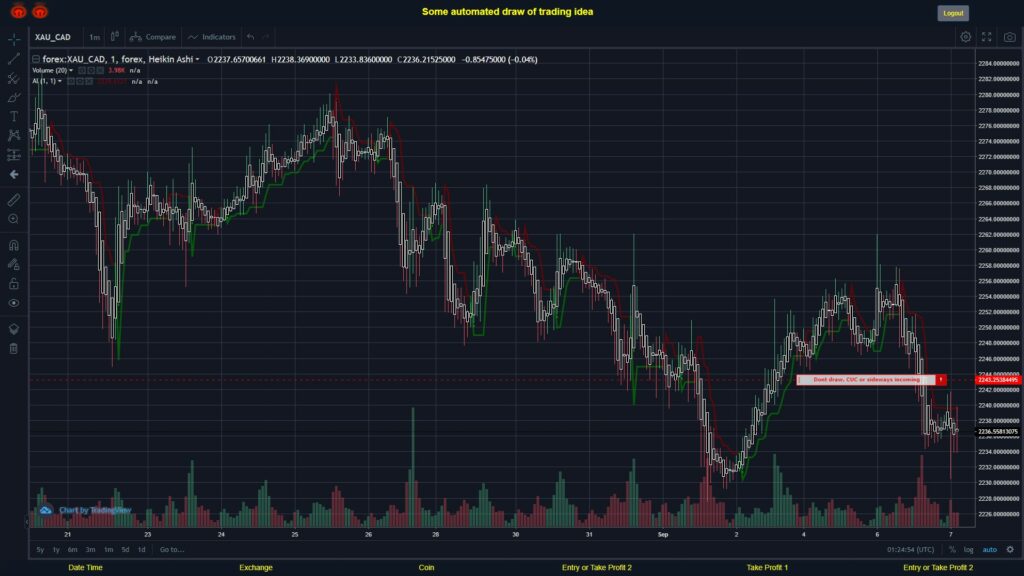Toggle percent scale mode
This screenshot has height=576, width=1024.
952,550
